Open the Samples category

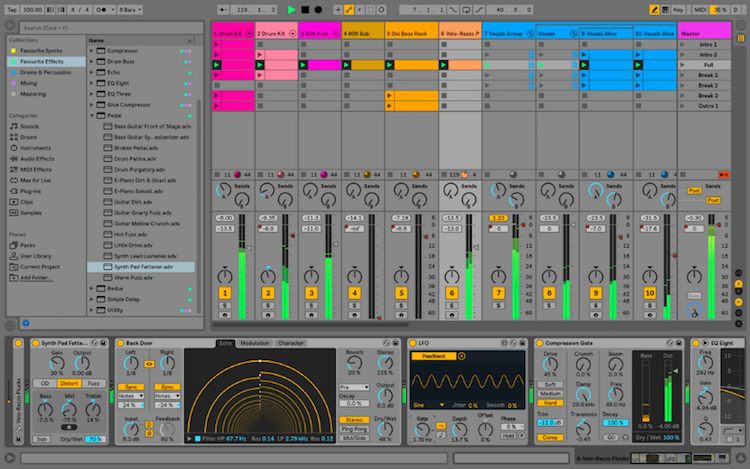[x=31, y=213]
